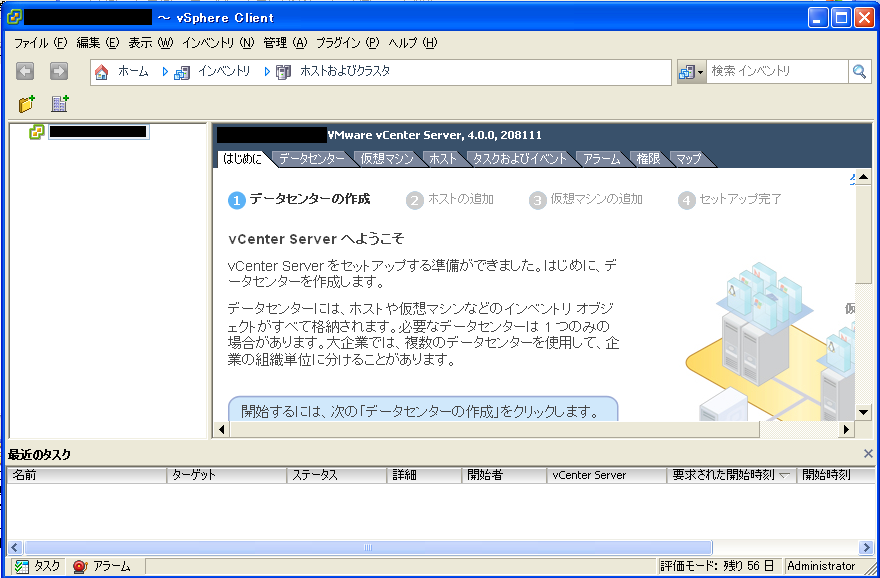
Task: Click 評価モード: 残り 56 日 status text
Action: [717, 566]
